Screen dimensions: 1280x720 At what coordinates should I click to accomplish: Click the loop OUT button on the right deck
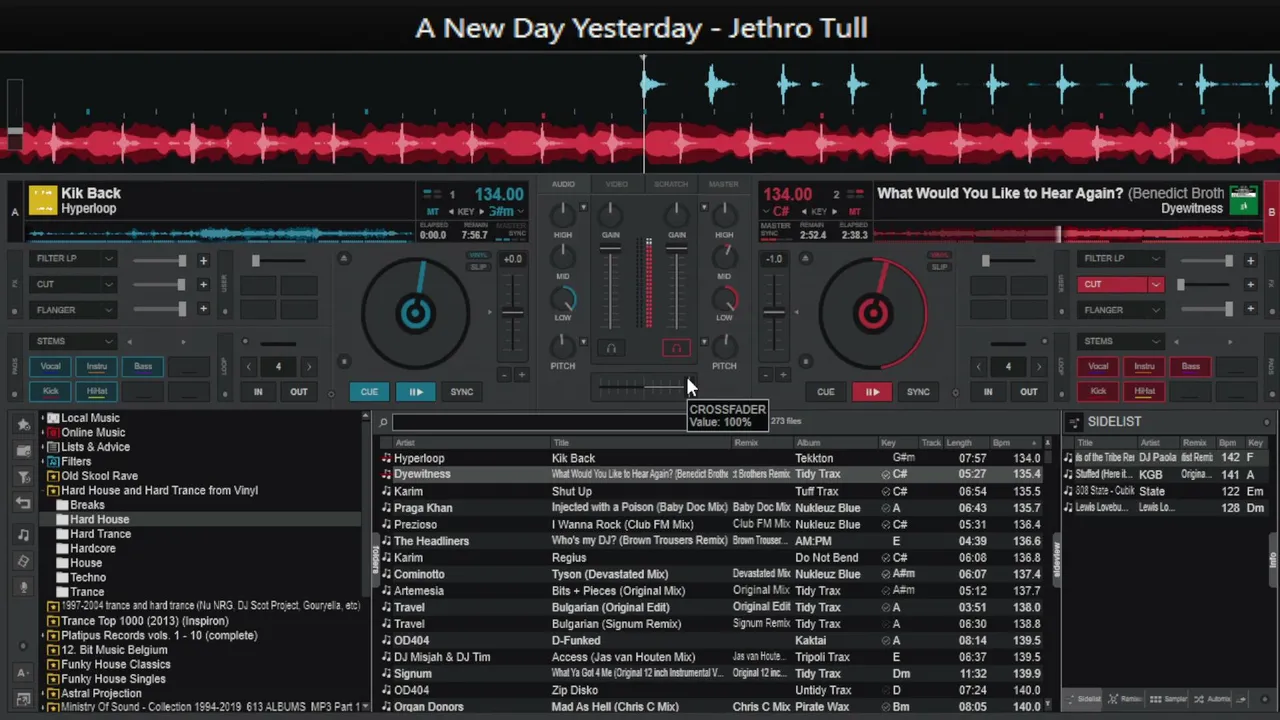1029,392
